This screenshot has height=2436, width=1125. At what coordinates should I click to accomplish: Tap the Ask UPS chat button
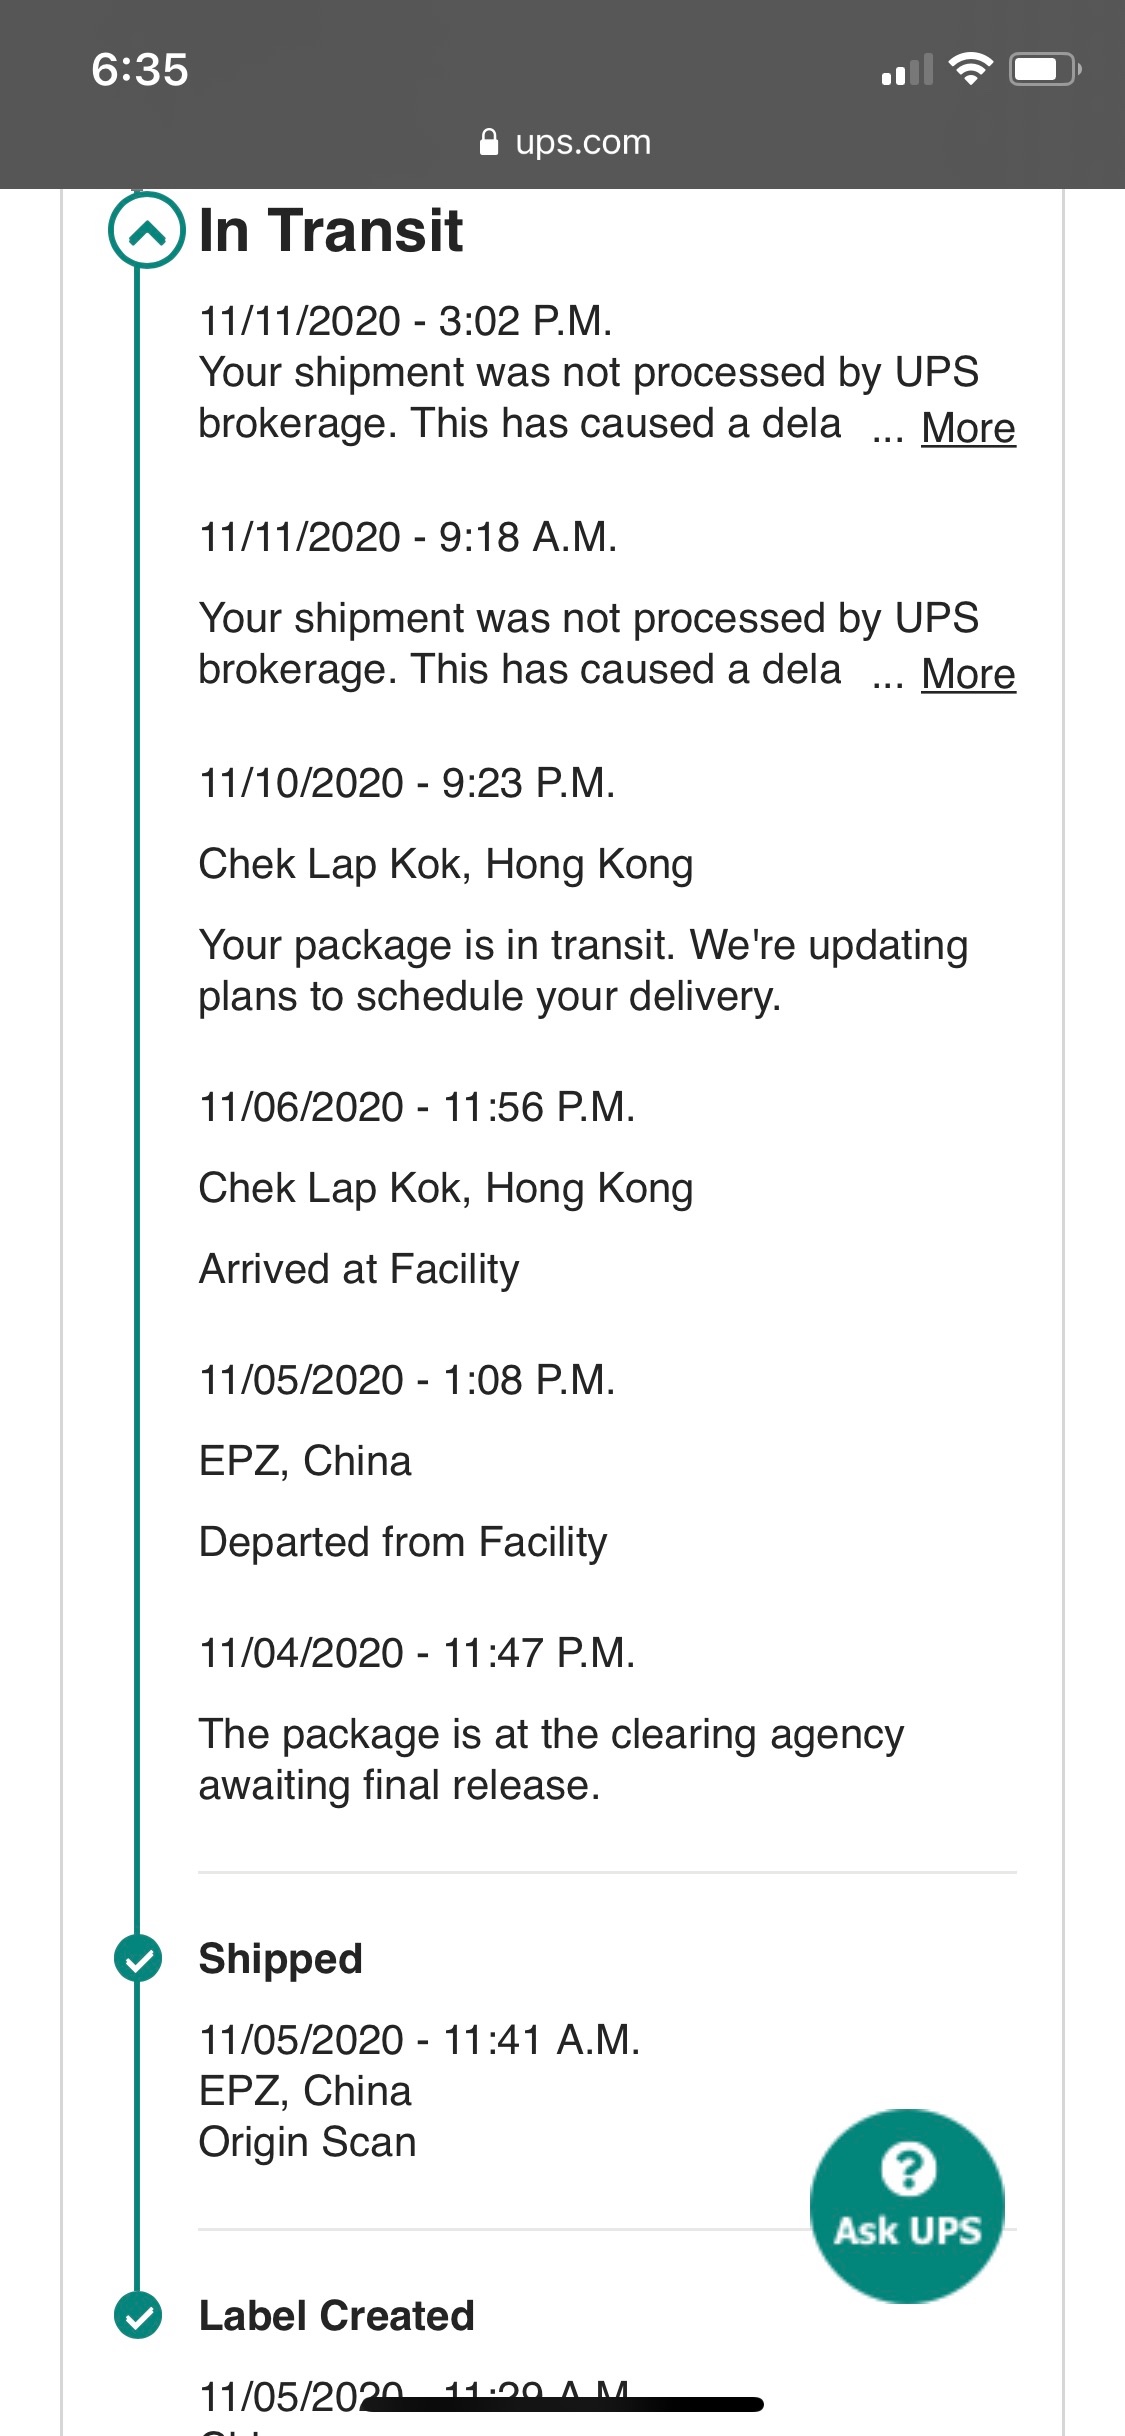tap(907, 2205)
